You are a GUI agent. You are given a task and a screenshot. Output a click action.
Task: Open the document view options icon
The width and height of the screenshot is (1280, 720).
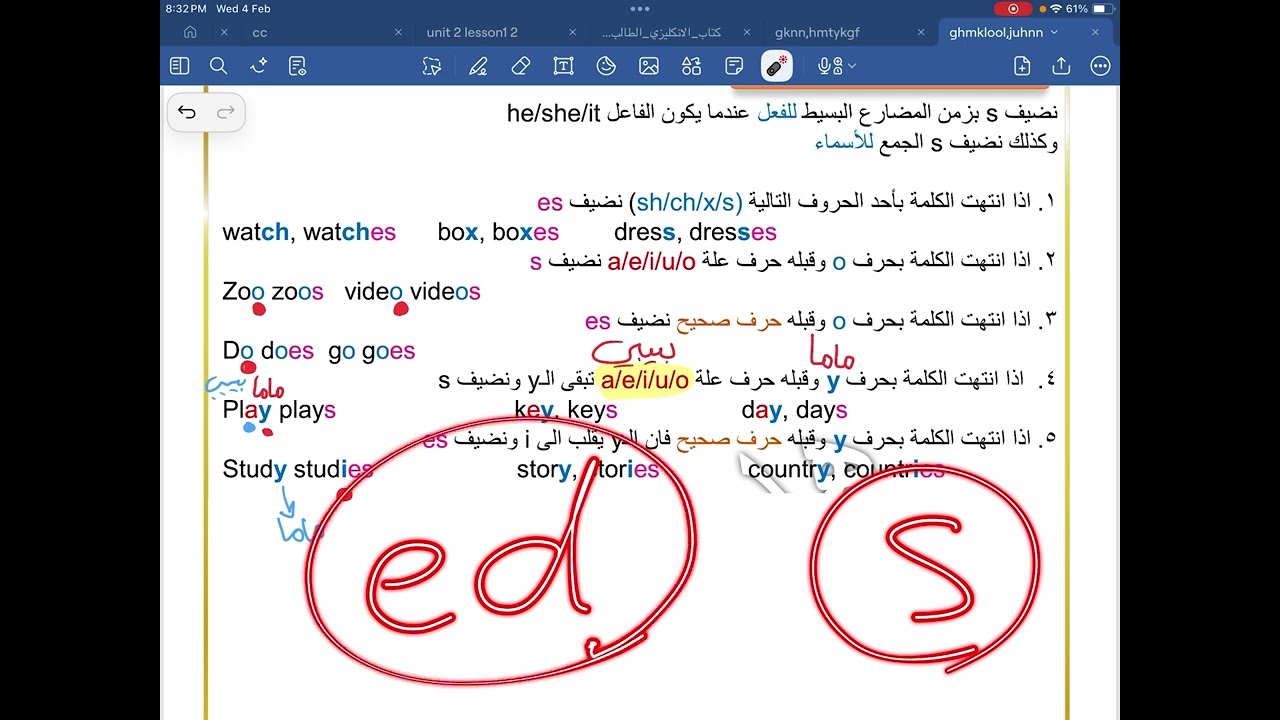tap(297, 66)
